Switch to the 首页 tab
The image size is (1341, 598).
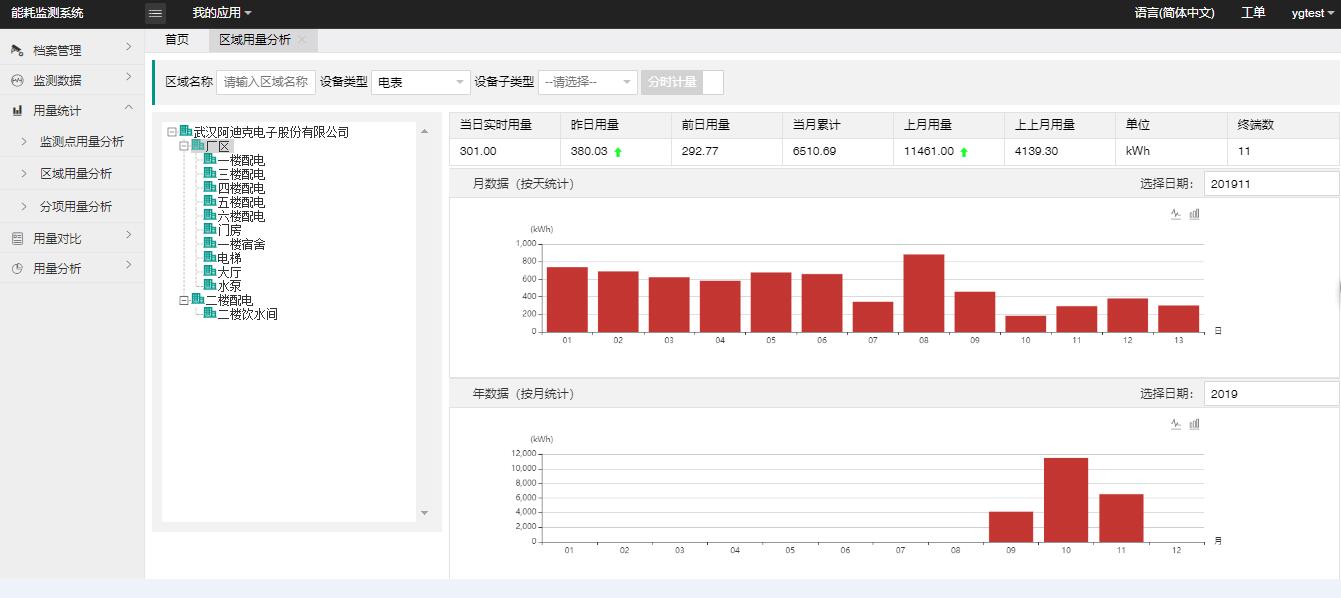177,40
